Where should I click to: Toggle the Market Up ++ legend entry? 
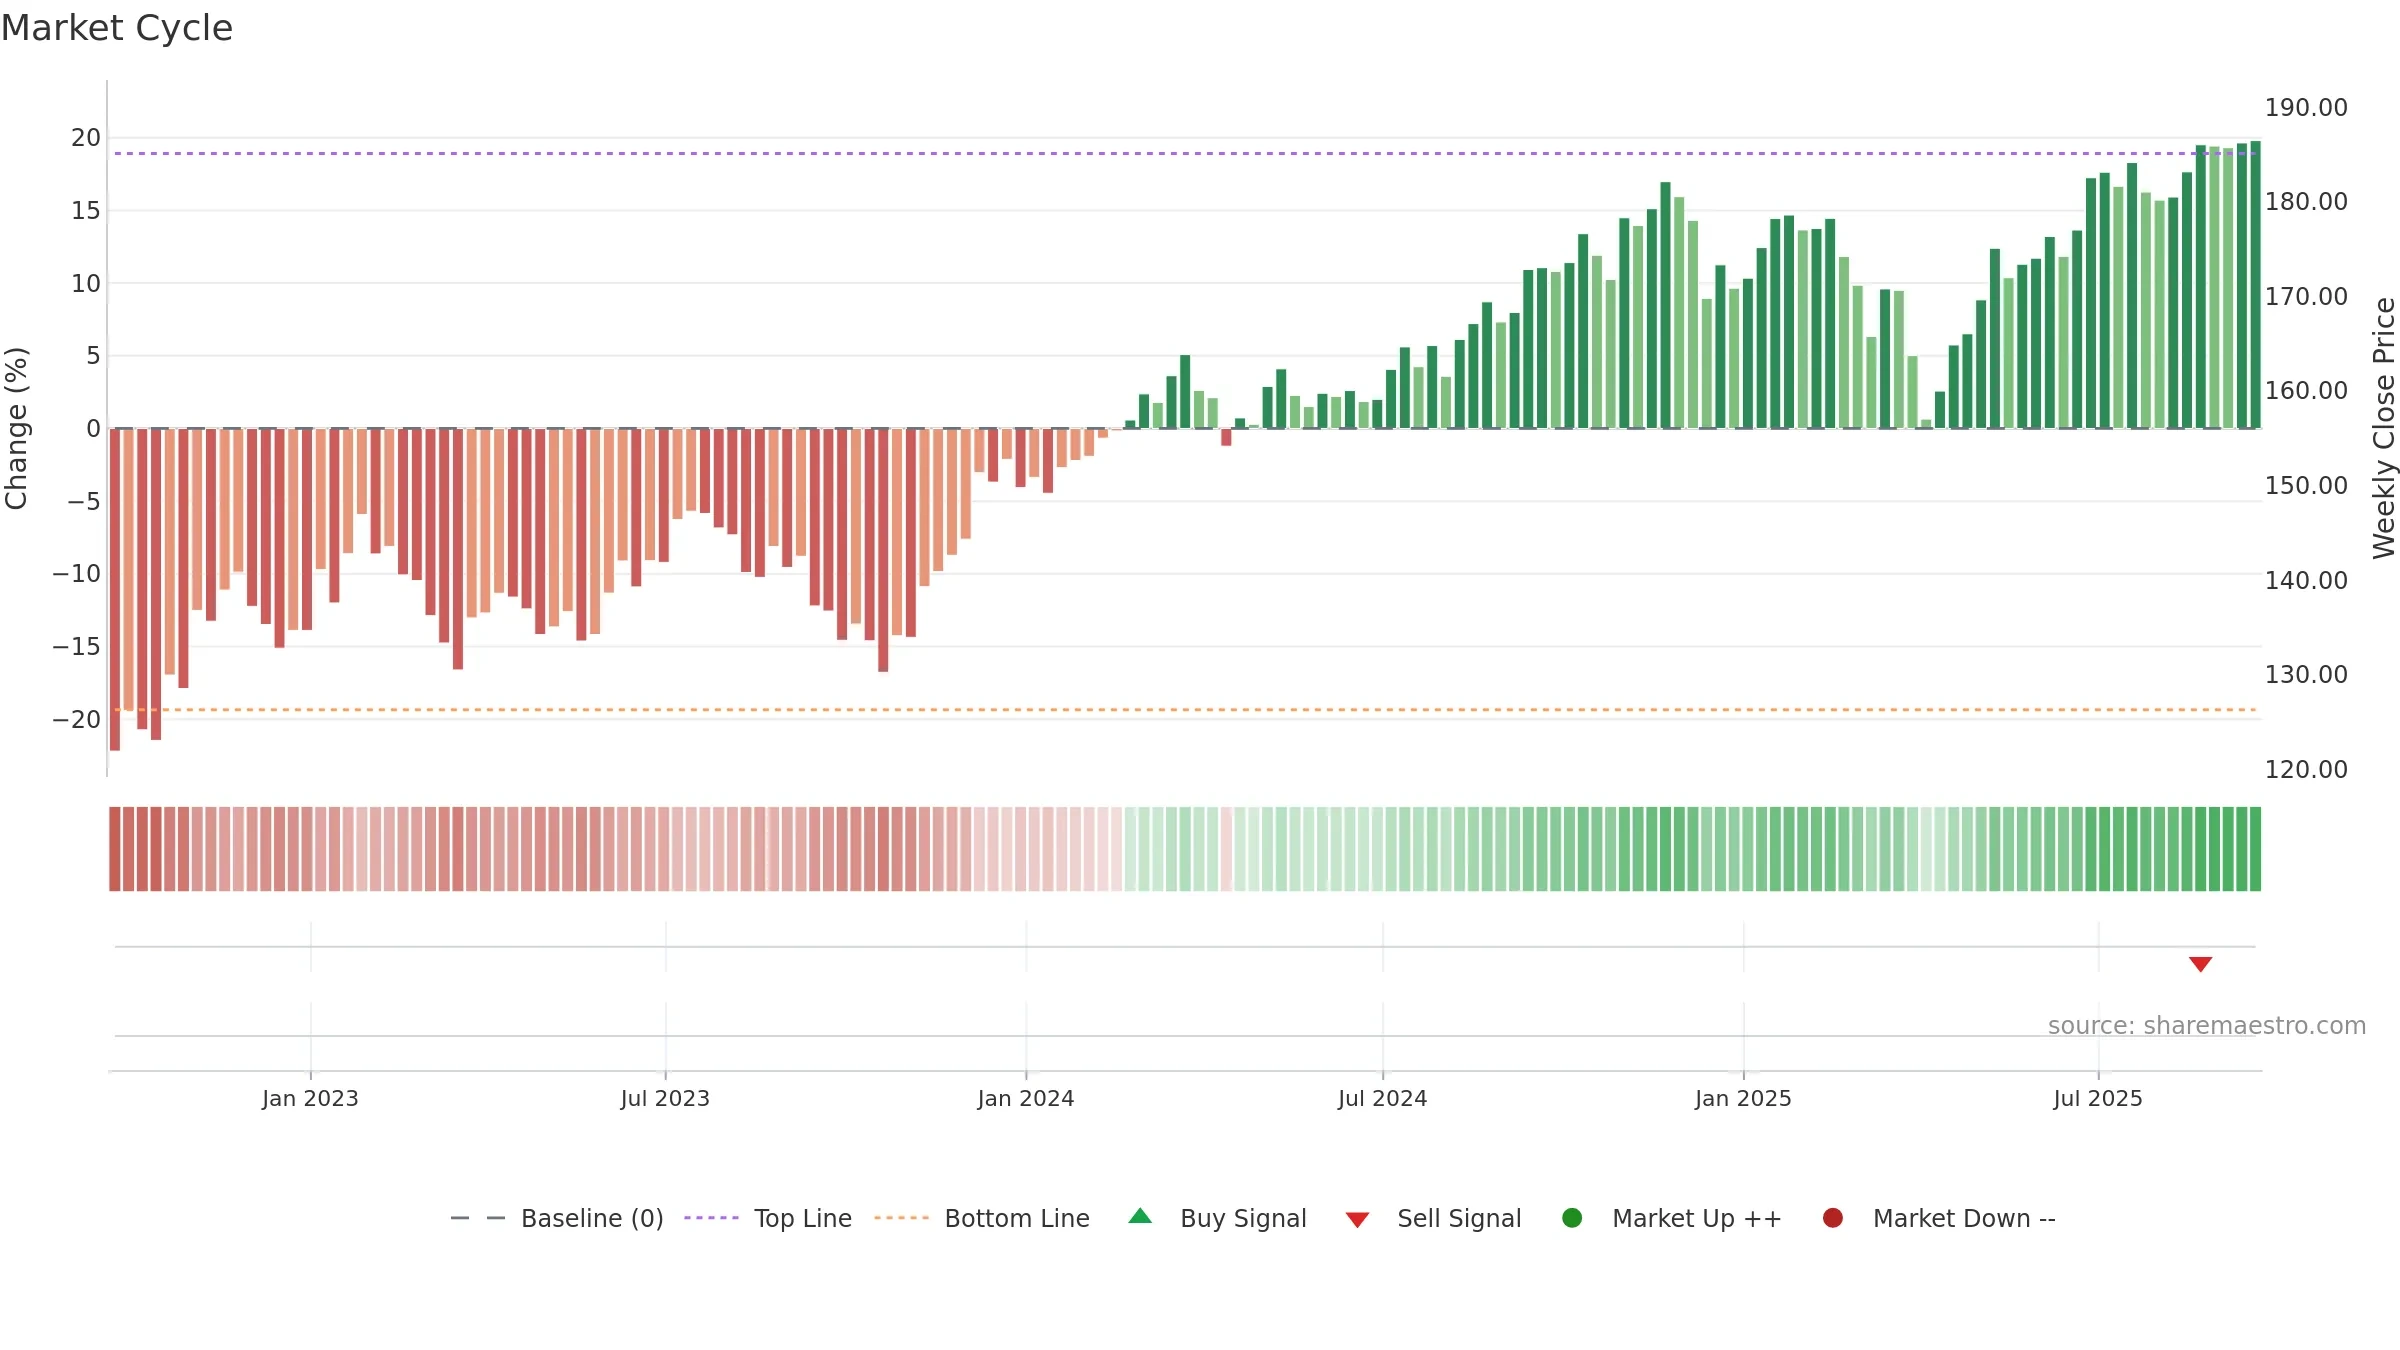(x=1671, y=1218)
